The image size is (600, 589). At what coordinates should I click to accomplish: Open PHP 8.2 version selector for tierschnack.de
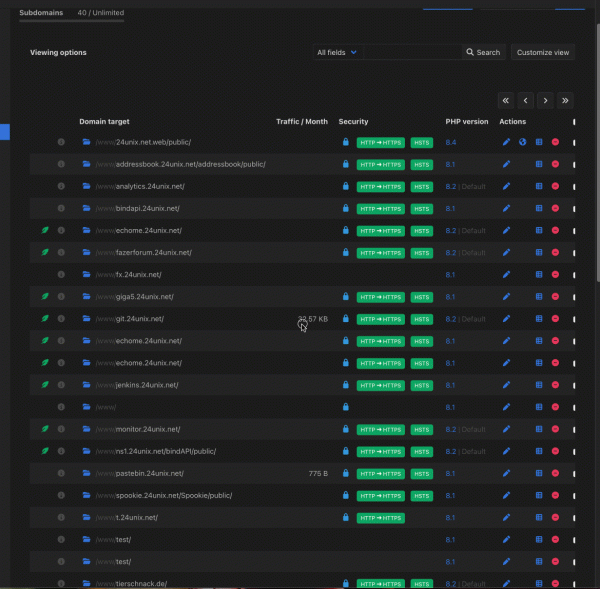point(451,584)
